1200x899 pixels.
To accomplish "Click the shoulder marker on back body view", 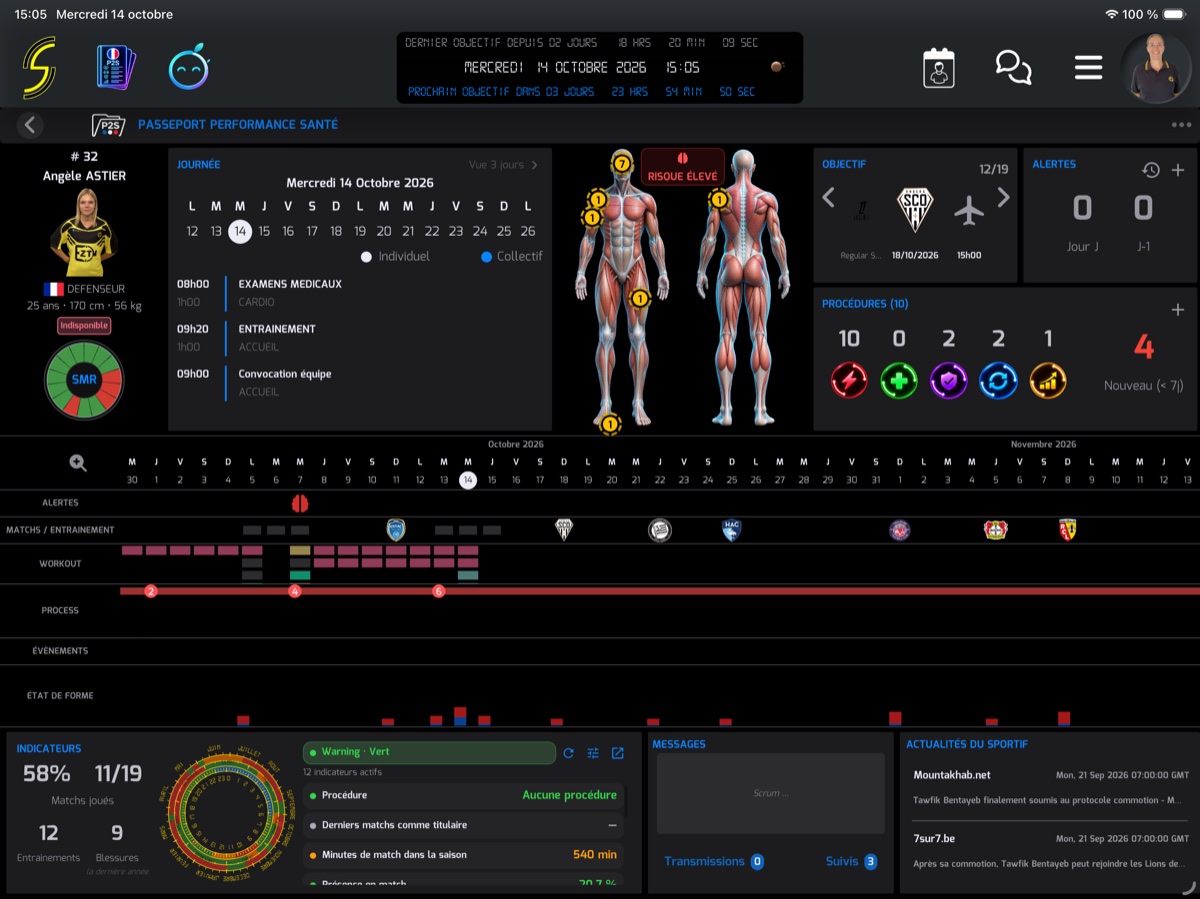I will click(718, 200).
